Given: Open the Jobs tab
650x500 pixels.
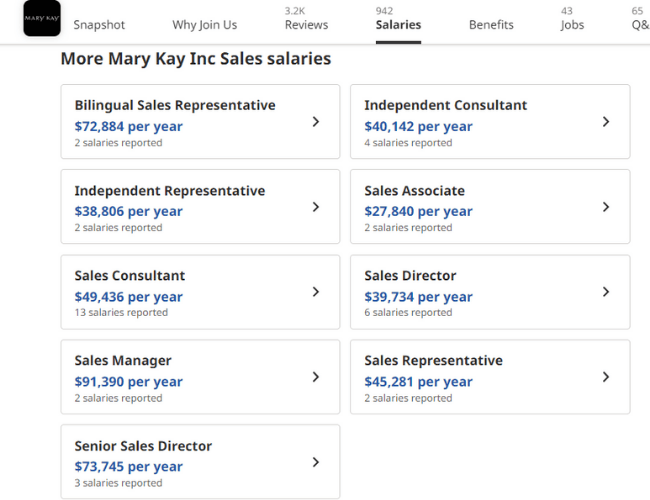Looking at the screenshot, I should (572, 25).
